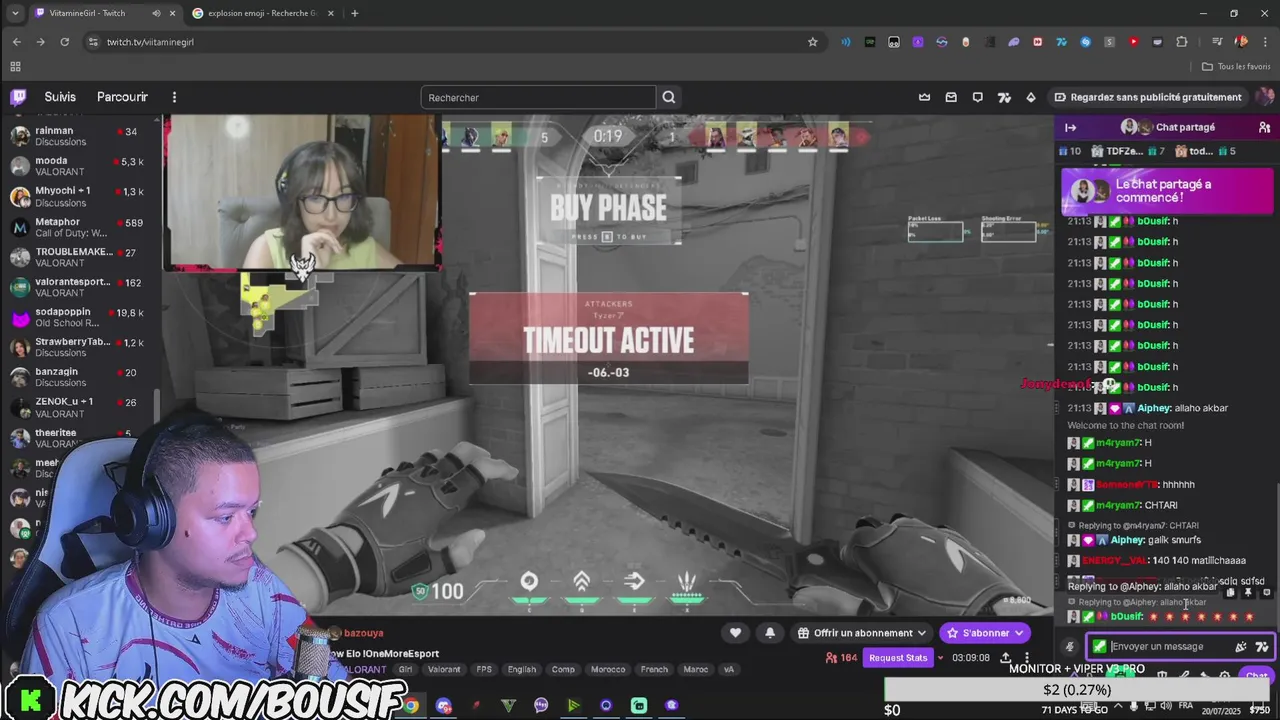
Task: Click the French tag below stream
Action: [655, 670]
